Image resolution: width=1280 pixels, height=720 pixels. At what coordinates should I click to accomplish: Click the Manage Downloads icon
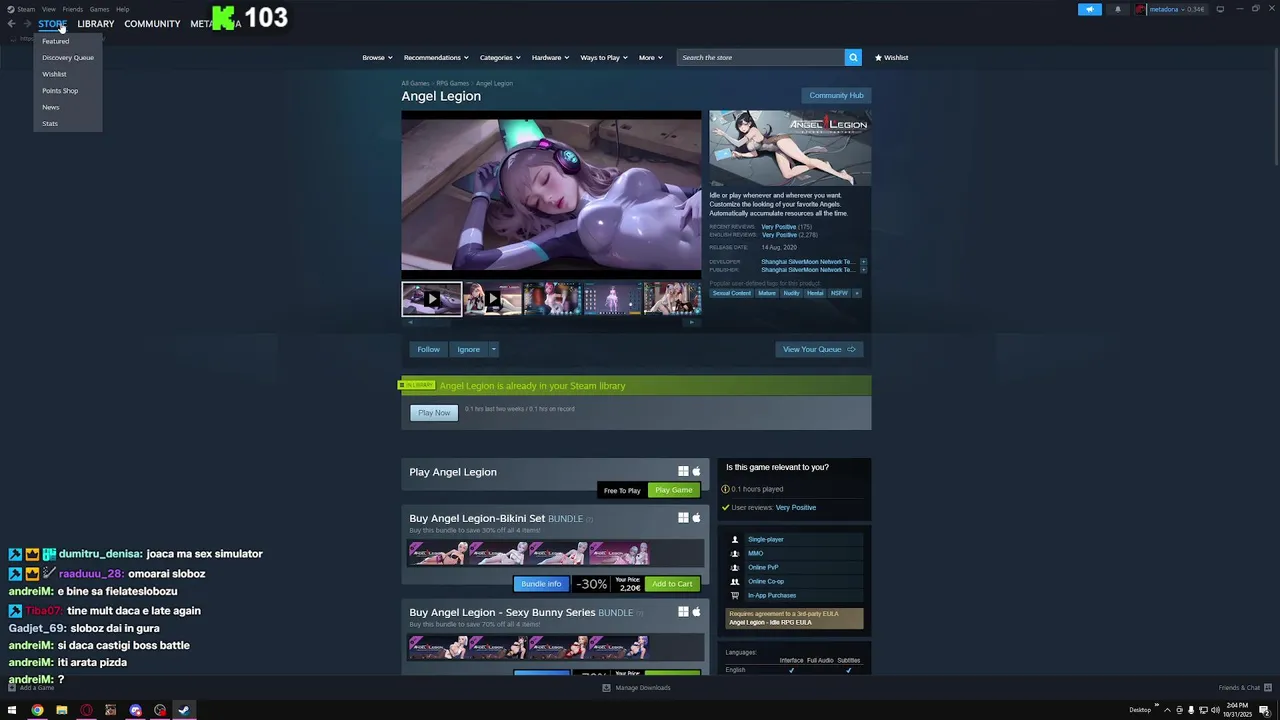tap(606, 688)
